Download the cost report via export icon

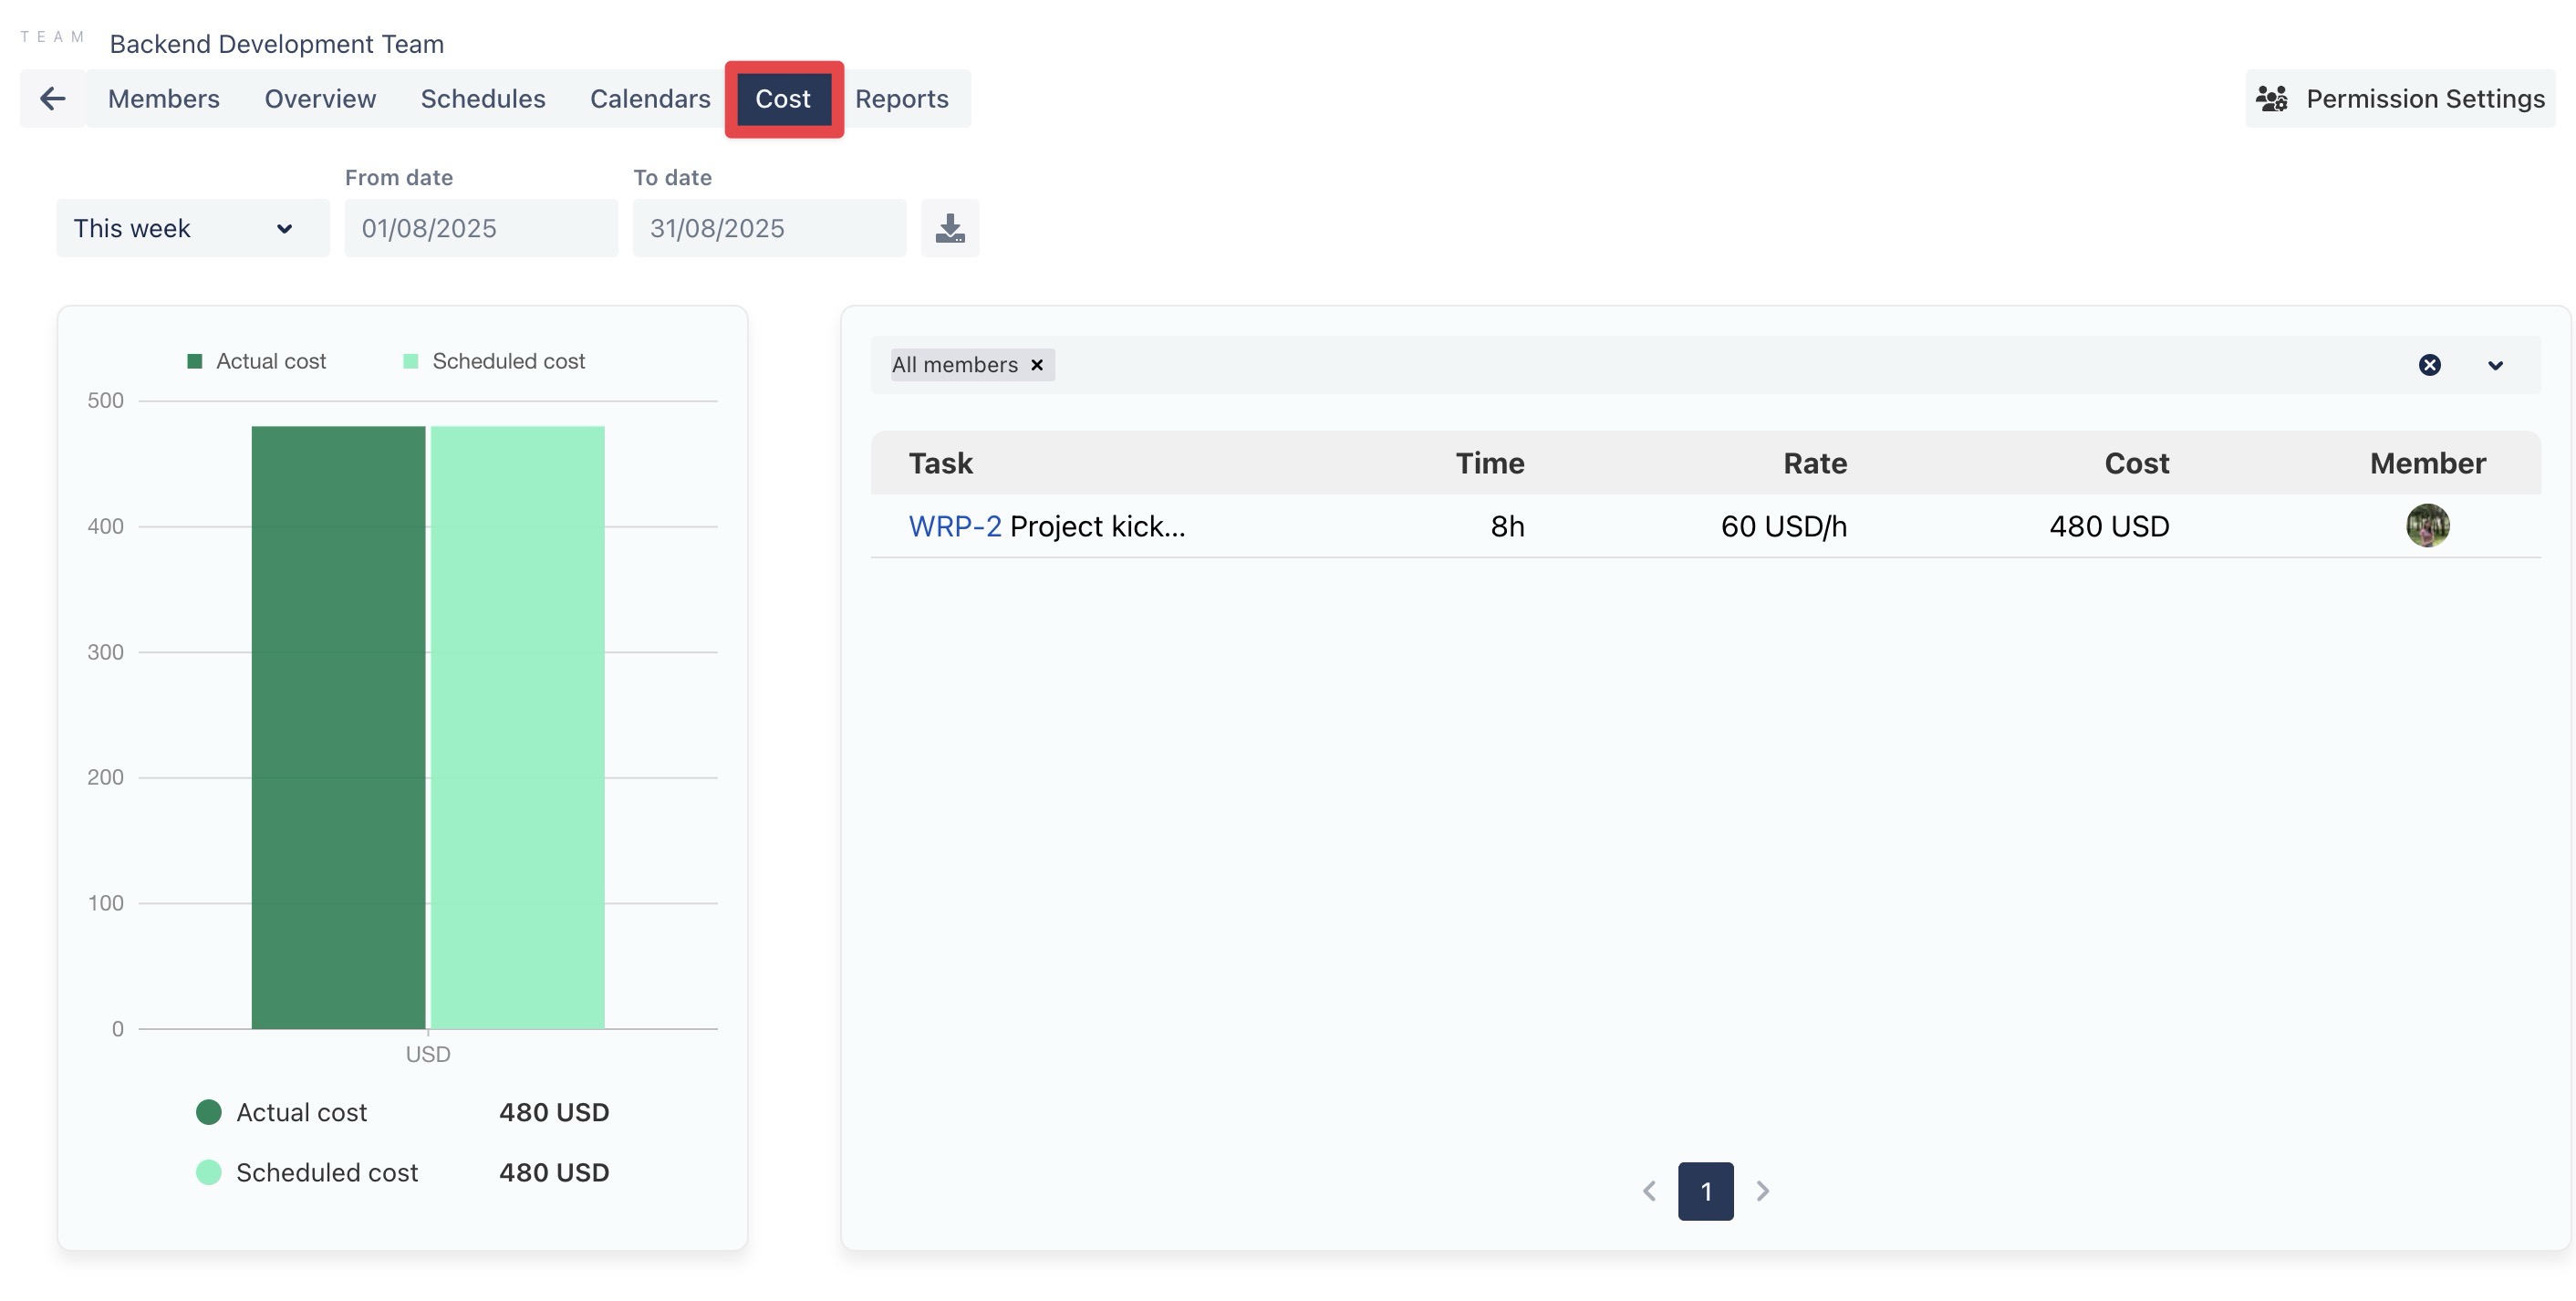pos(949,228)
